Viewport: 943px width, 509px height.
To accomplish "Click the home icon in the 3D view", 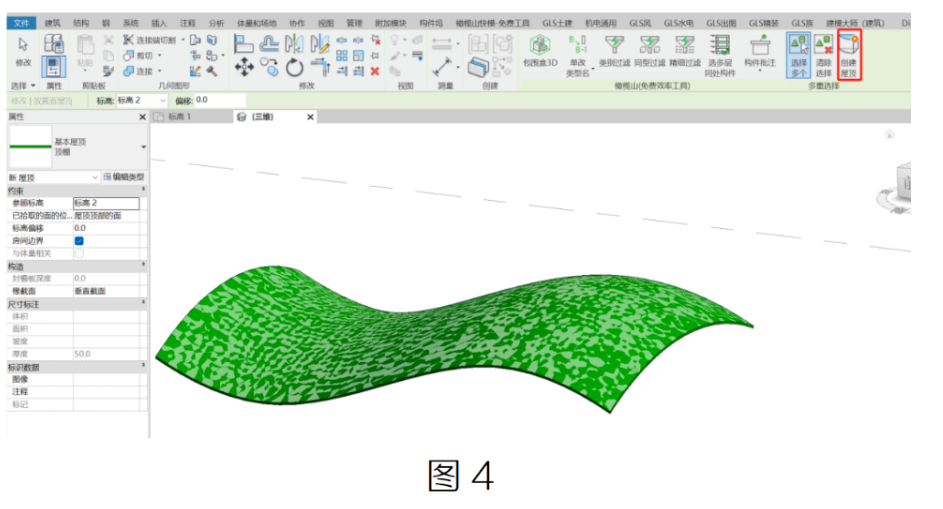I will point(889,134).
